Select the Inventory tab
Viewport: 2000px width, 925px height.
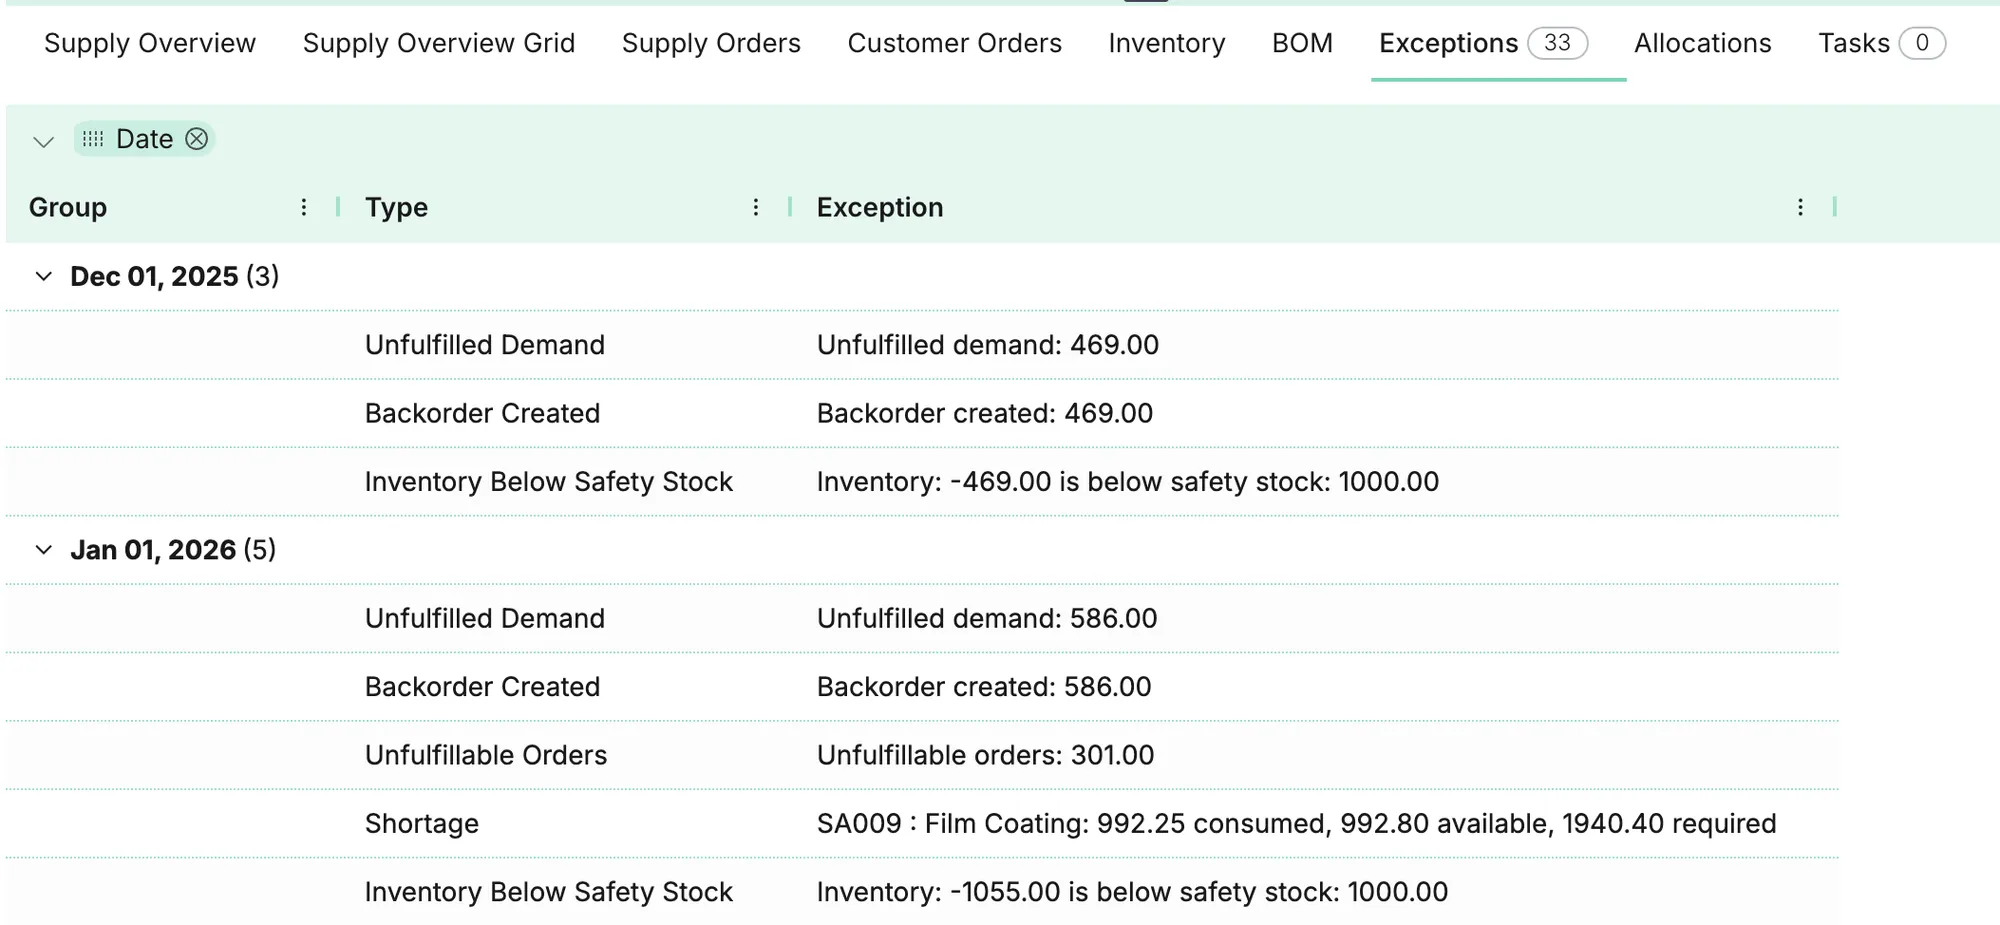click(1166, 43)
